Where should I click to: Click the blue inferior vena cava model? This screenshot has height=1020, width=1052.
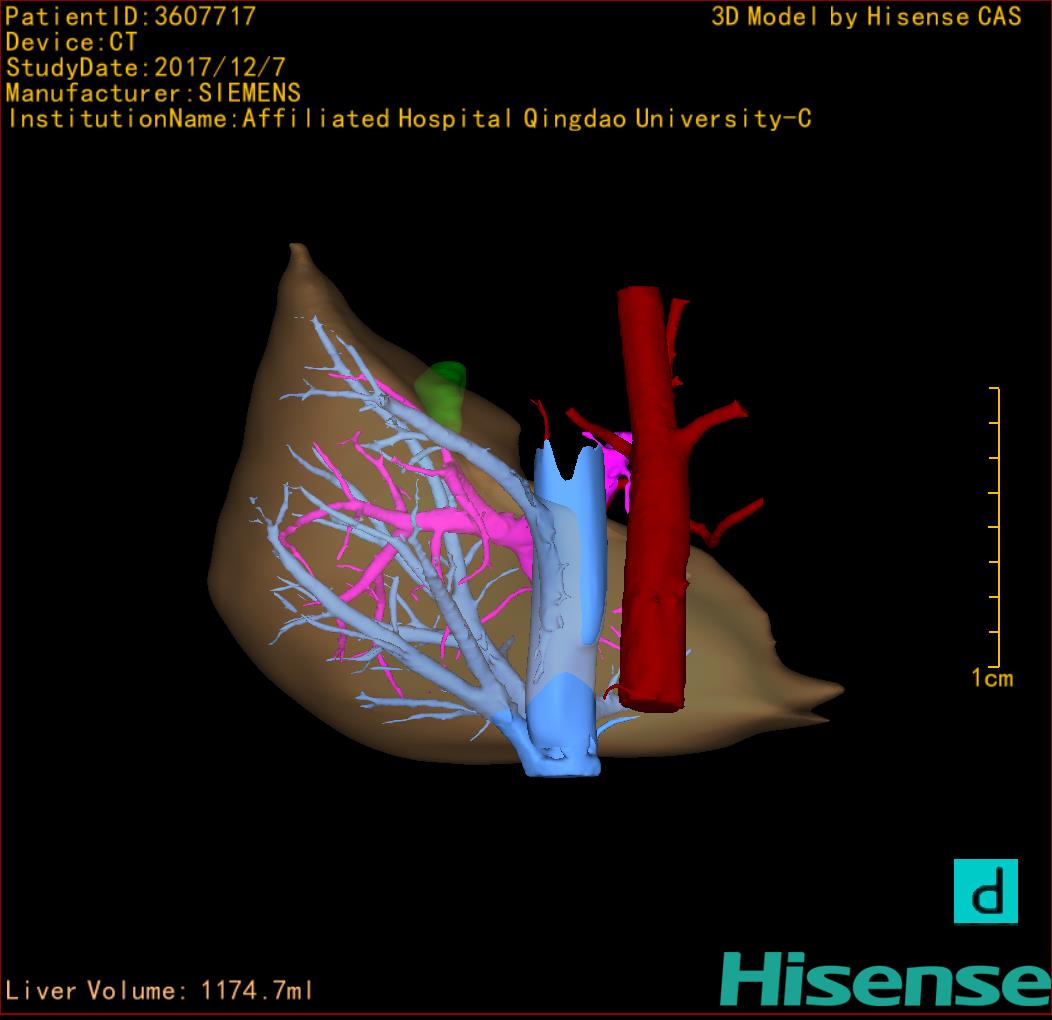click(x=564, y=607)
